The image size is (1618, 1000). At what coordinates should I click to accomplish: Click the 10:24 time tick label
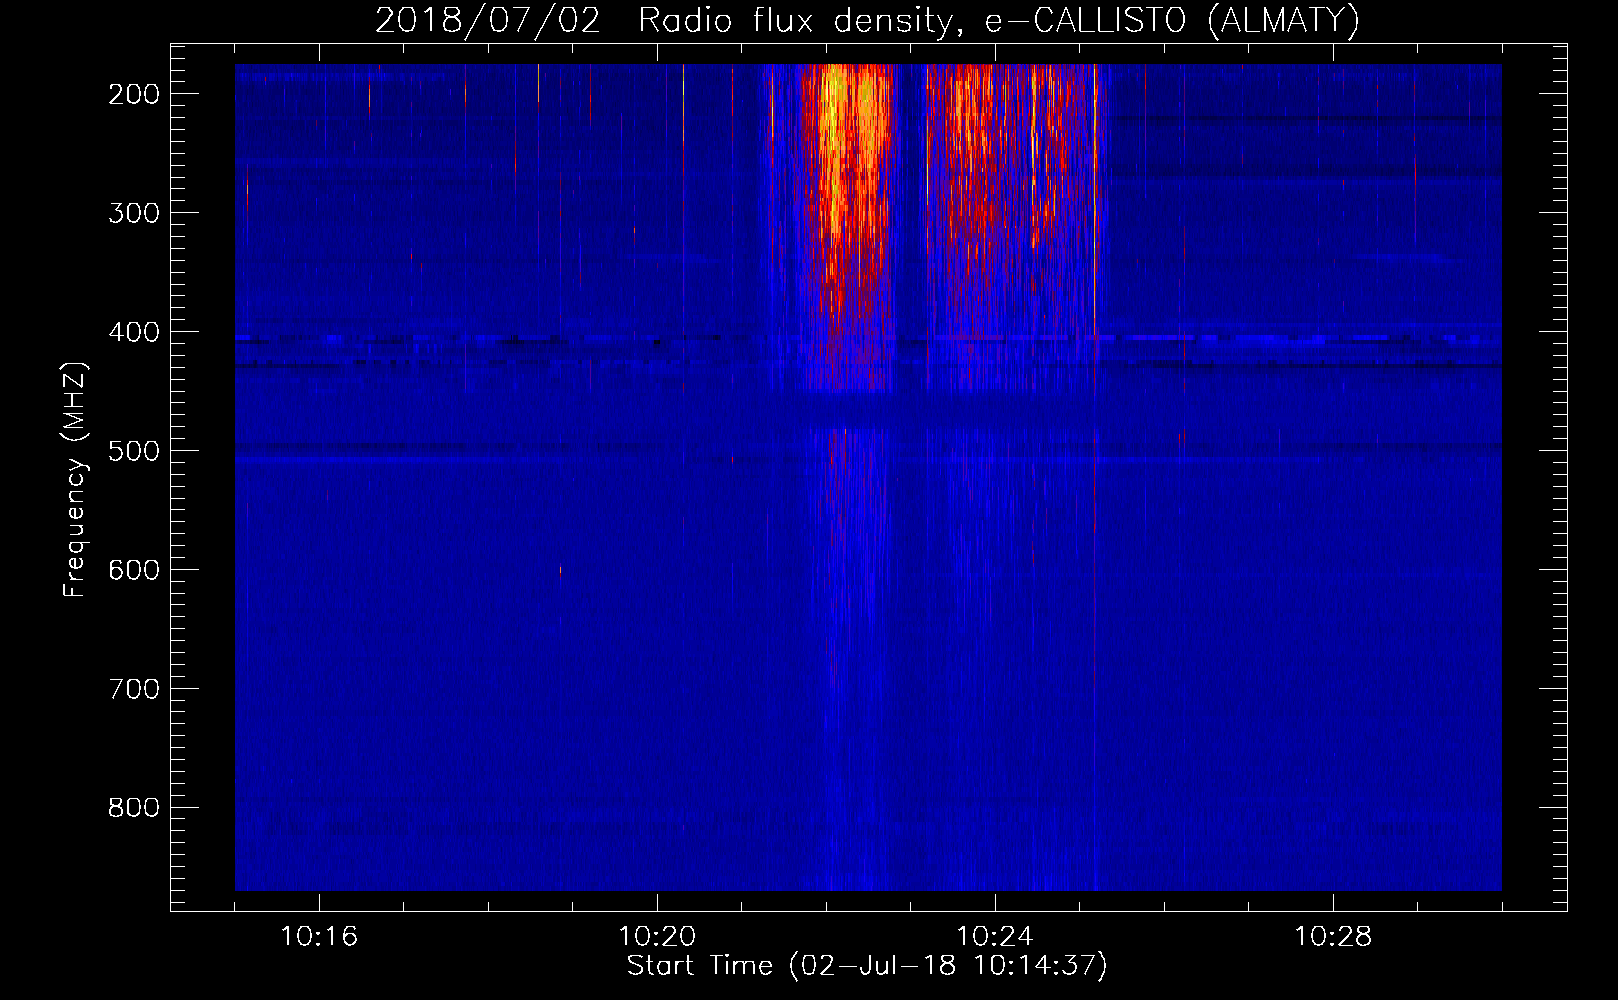[x=995, y=937]
